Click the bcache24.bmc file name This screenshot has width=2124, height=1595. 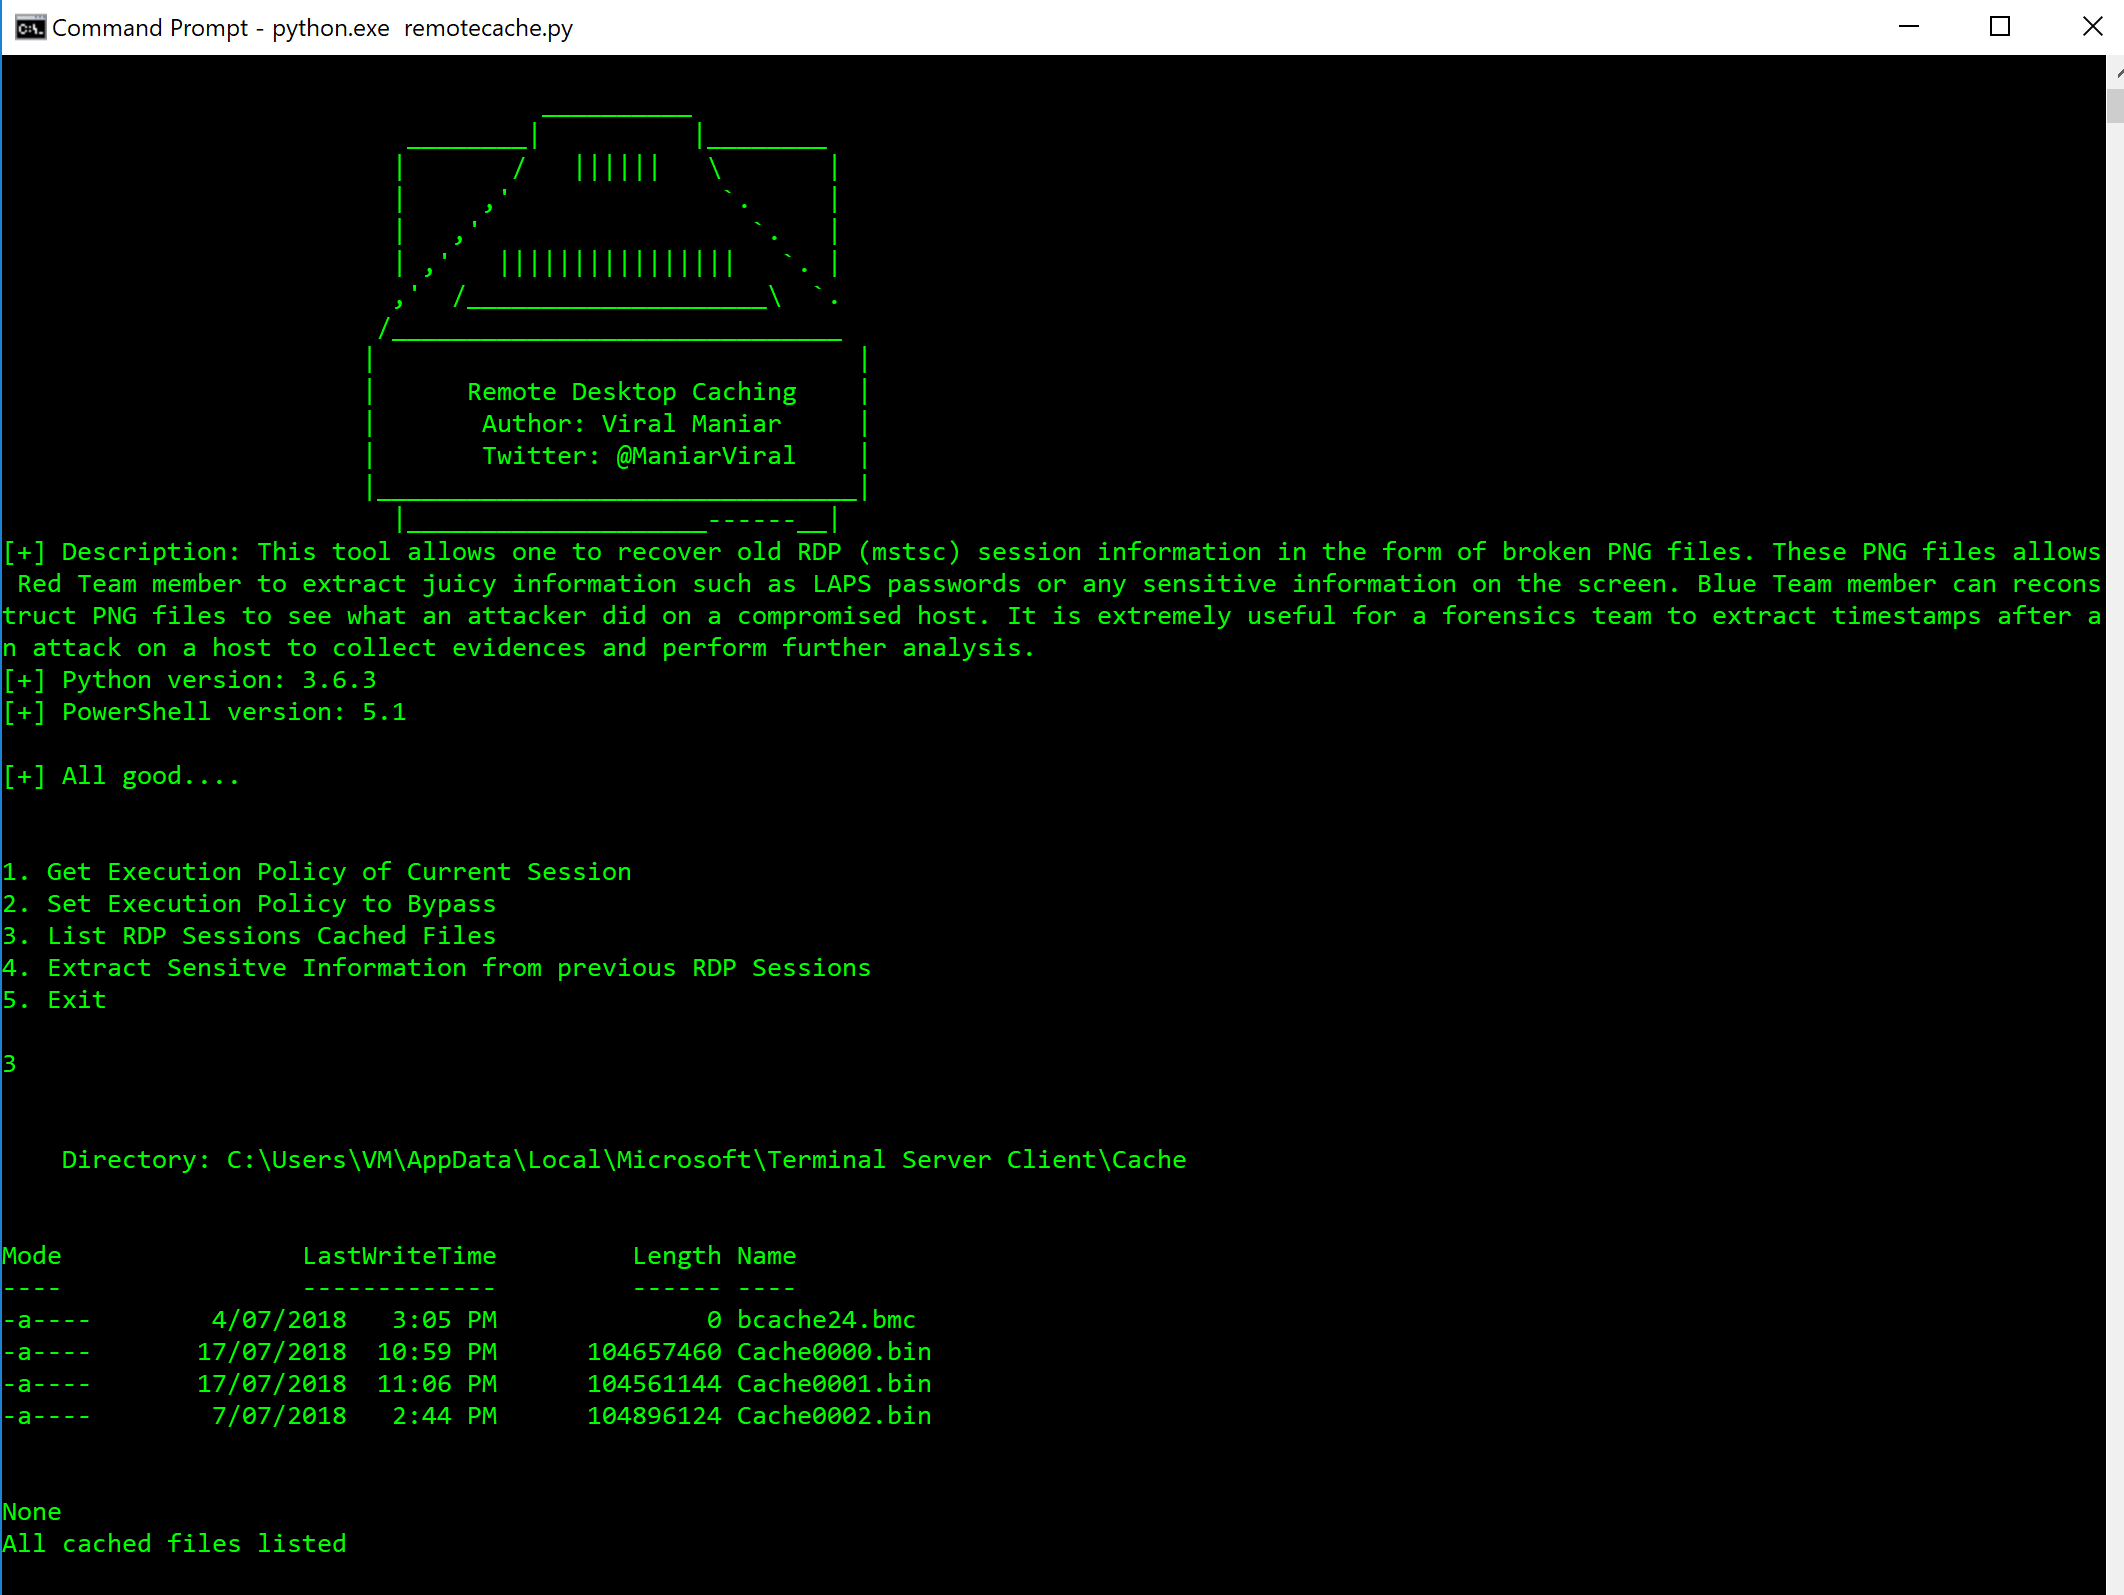click(x=826, y=1320)
